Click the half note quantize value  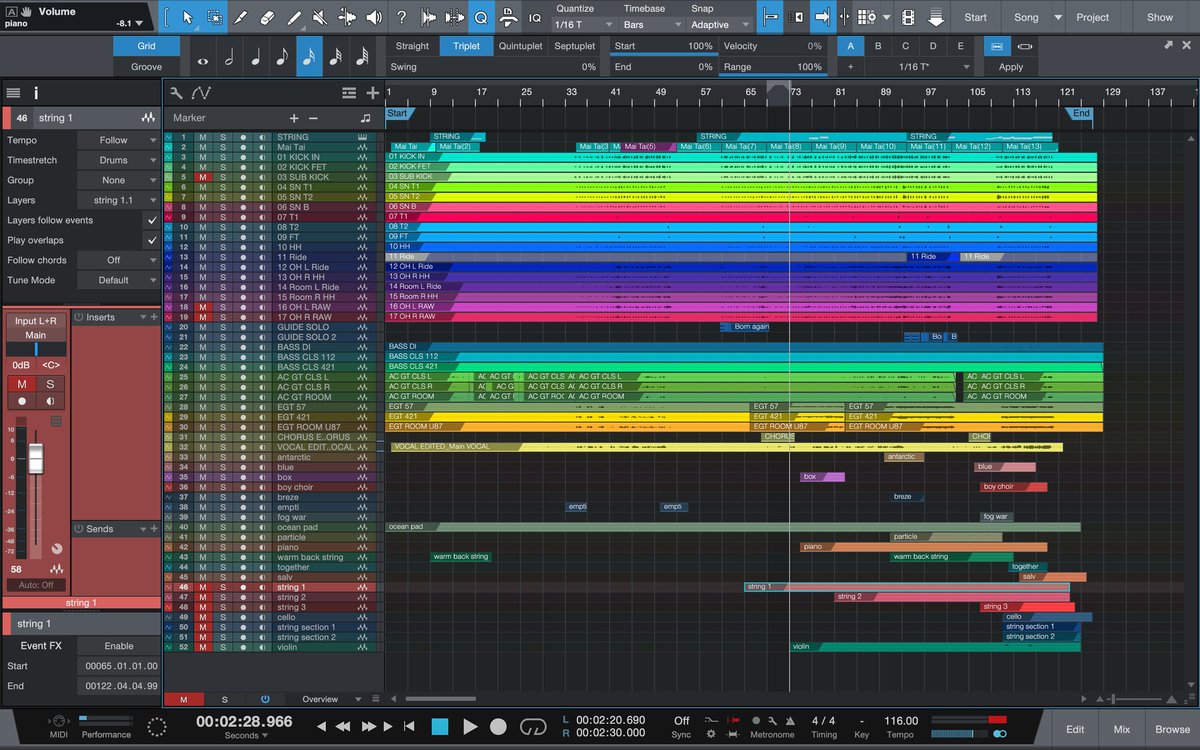click(x=229, y=57)
